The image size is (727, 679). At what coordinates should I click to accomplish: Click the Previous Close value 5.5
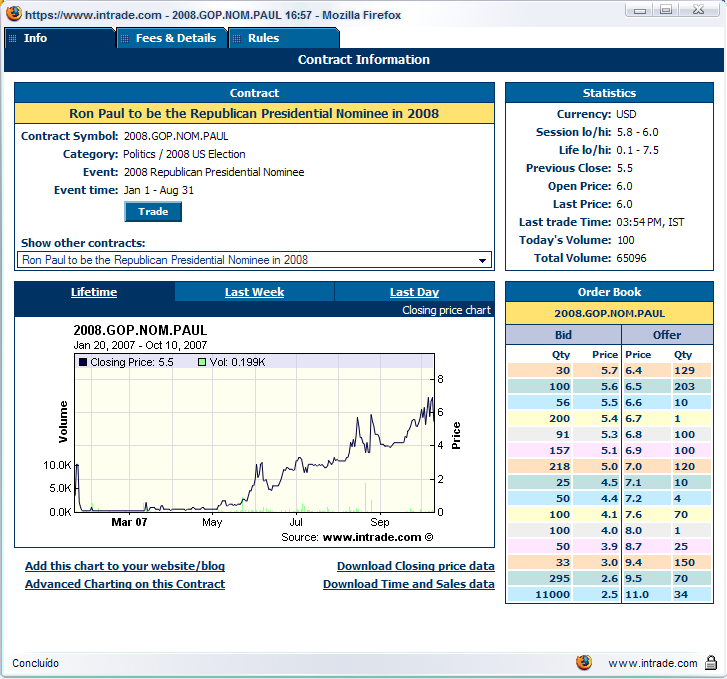coord(625,168)
